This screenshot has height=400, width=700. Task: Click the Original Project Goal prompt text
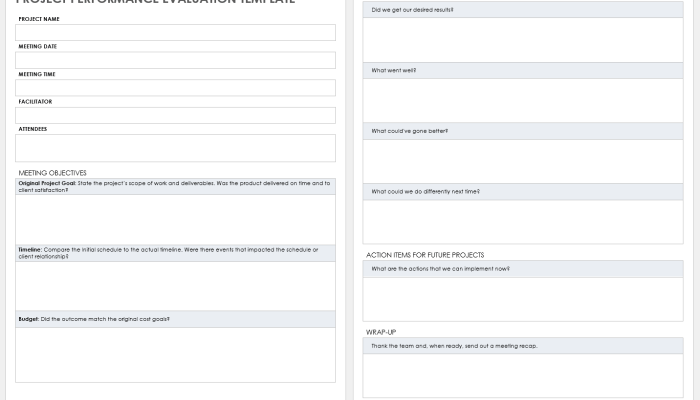click(x=175, y=186)
